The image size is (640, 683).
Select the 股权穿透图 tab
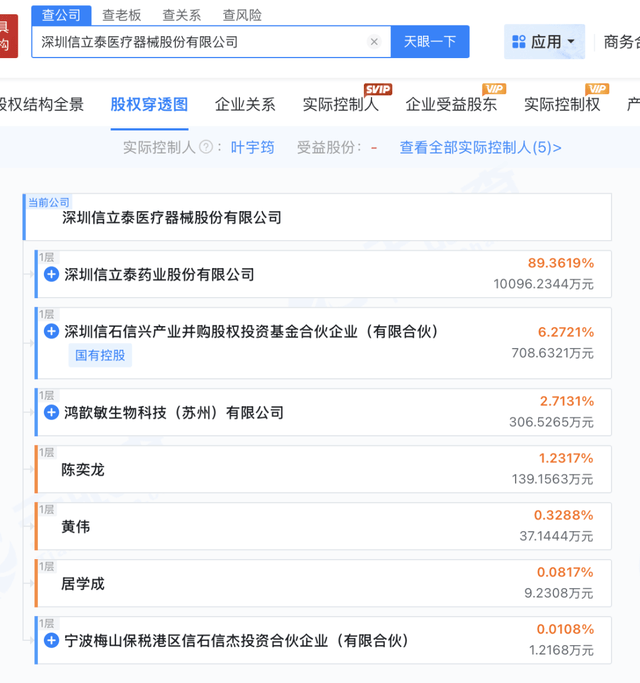149,105
